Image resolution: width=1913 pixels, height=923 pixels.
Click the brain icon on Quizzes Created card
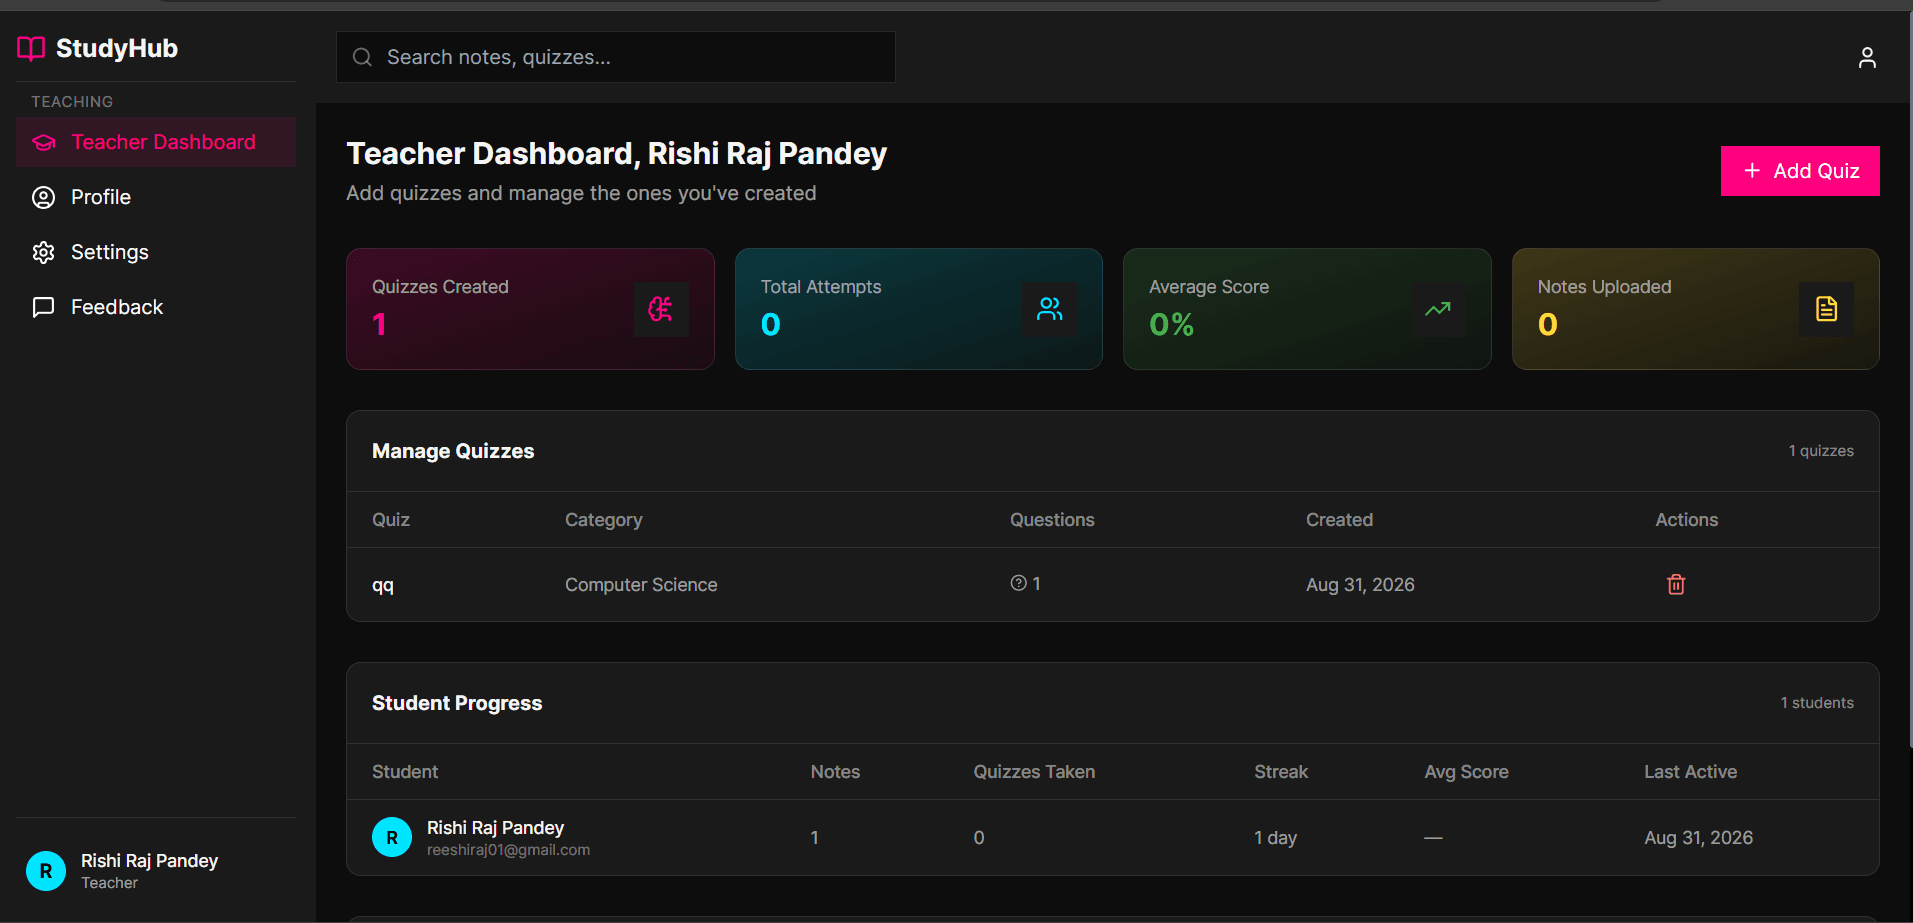pos(661,309)
